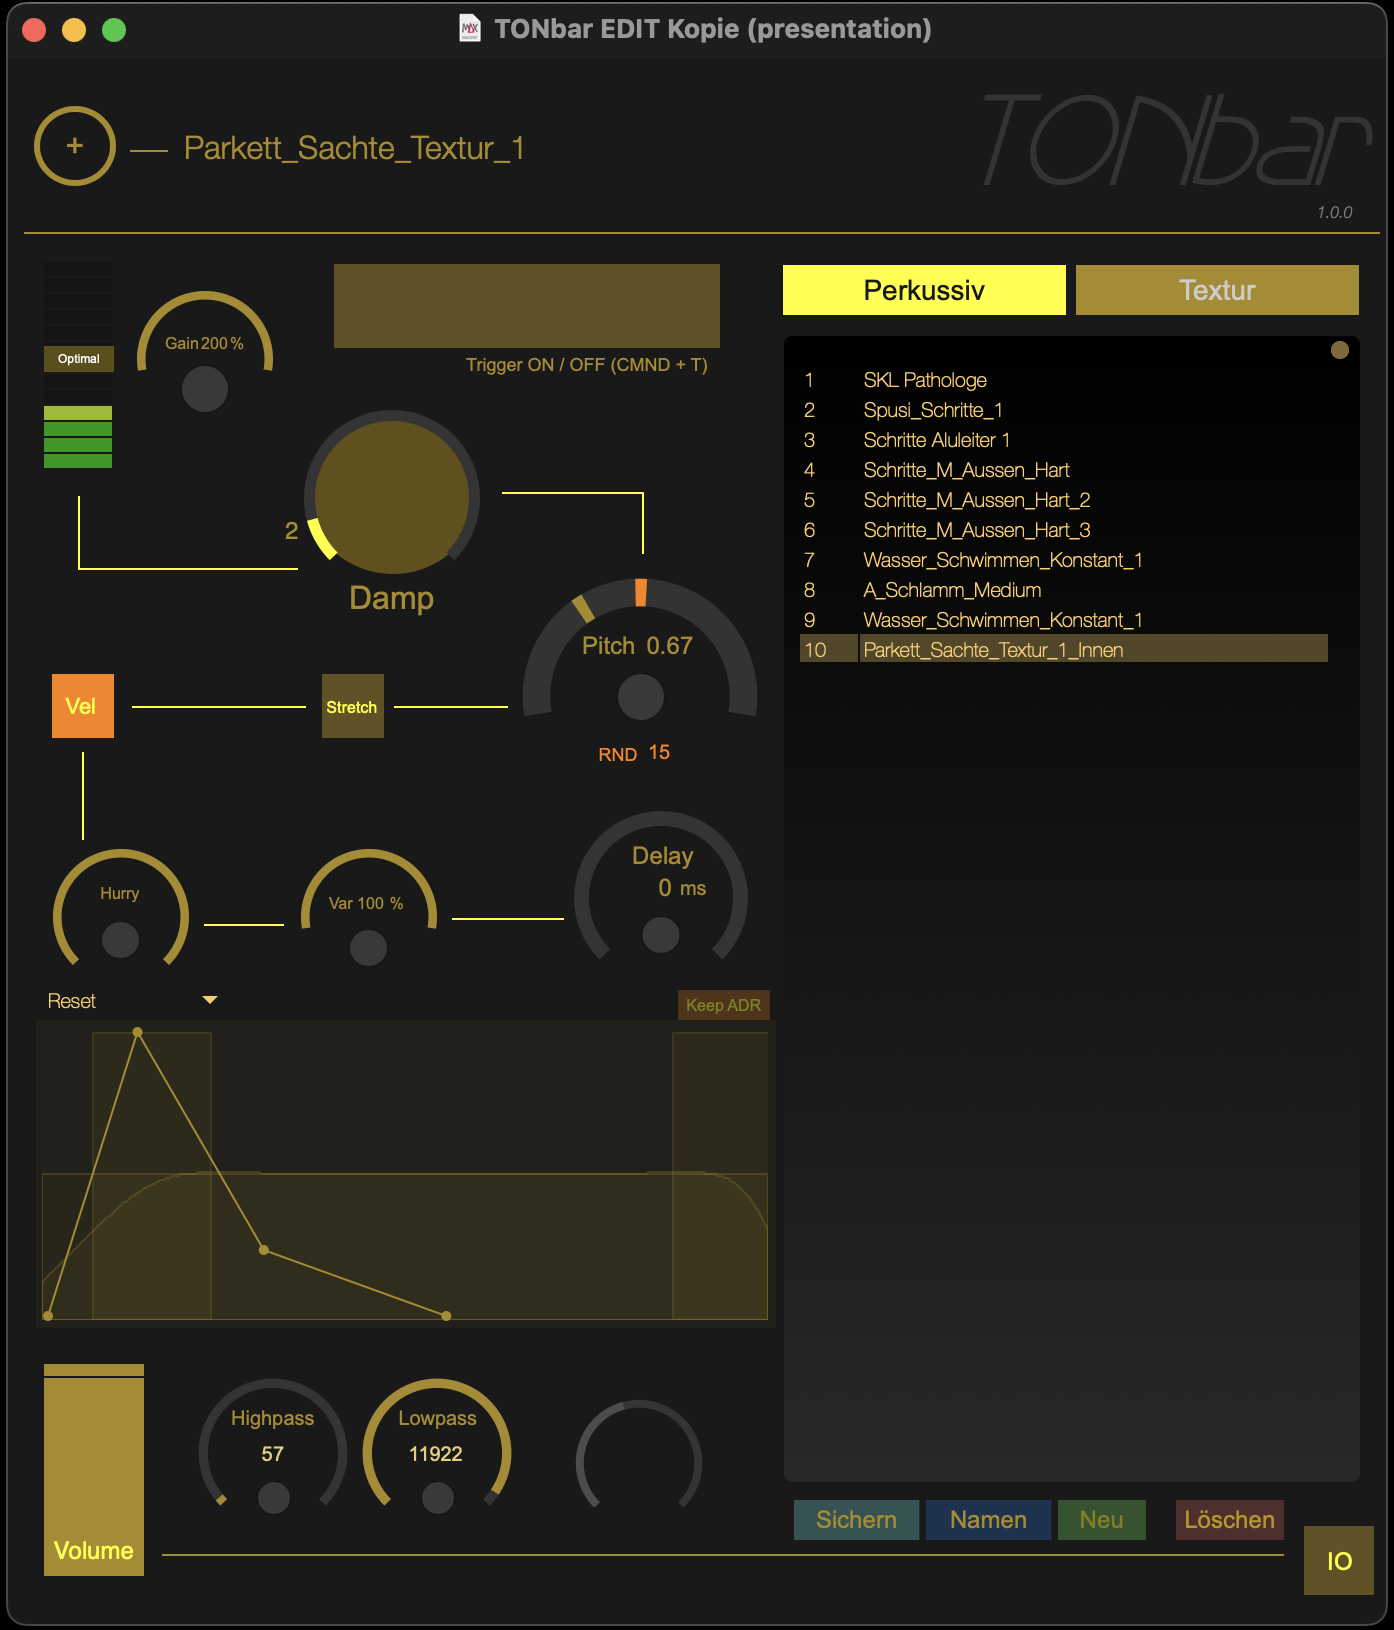Open the IO settings button

tap(1338, 1561)
